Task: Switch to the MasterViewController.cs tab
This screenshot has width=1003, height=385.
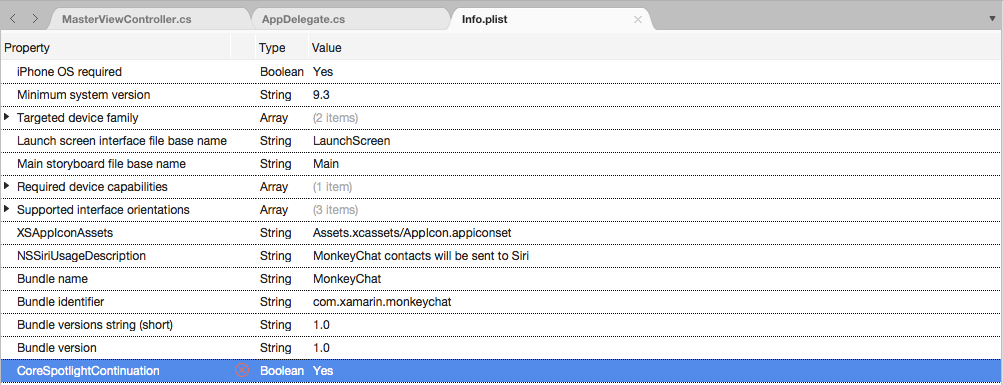Action: click(127, 19)
